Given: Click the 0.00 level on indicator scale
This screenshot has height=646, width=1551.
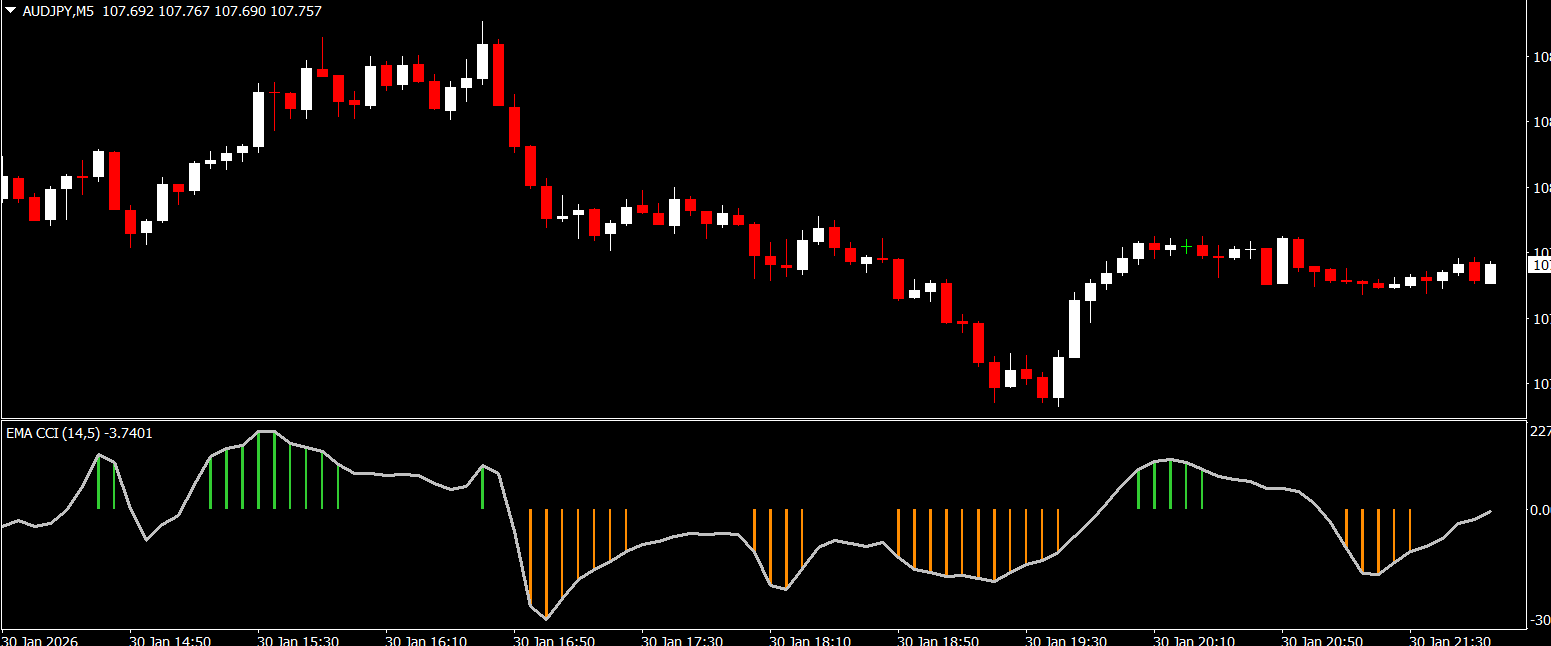Looking at the screenshot, I should pyautogui.click(x=1540, y=510).
